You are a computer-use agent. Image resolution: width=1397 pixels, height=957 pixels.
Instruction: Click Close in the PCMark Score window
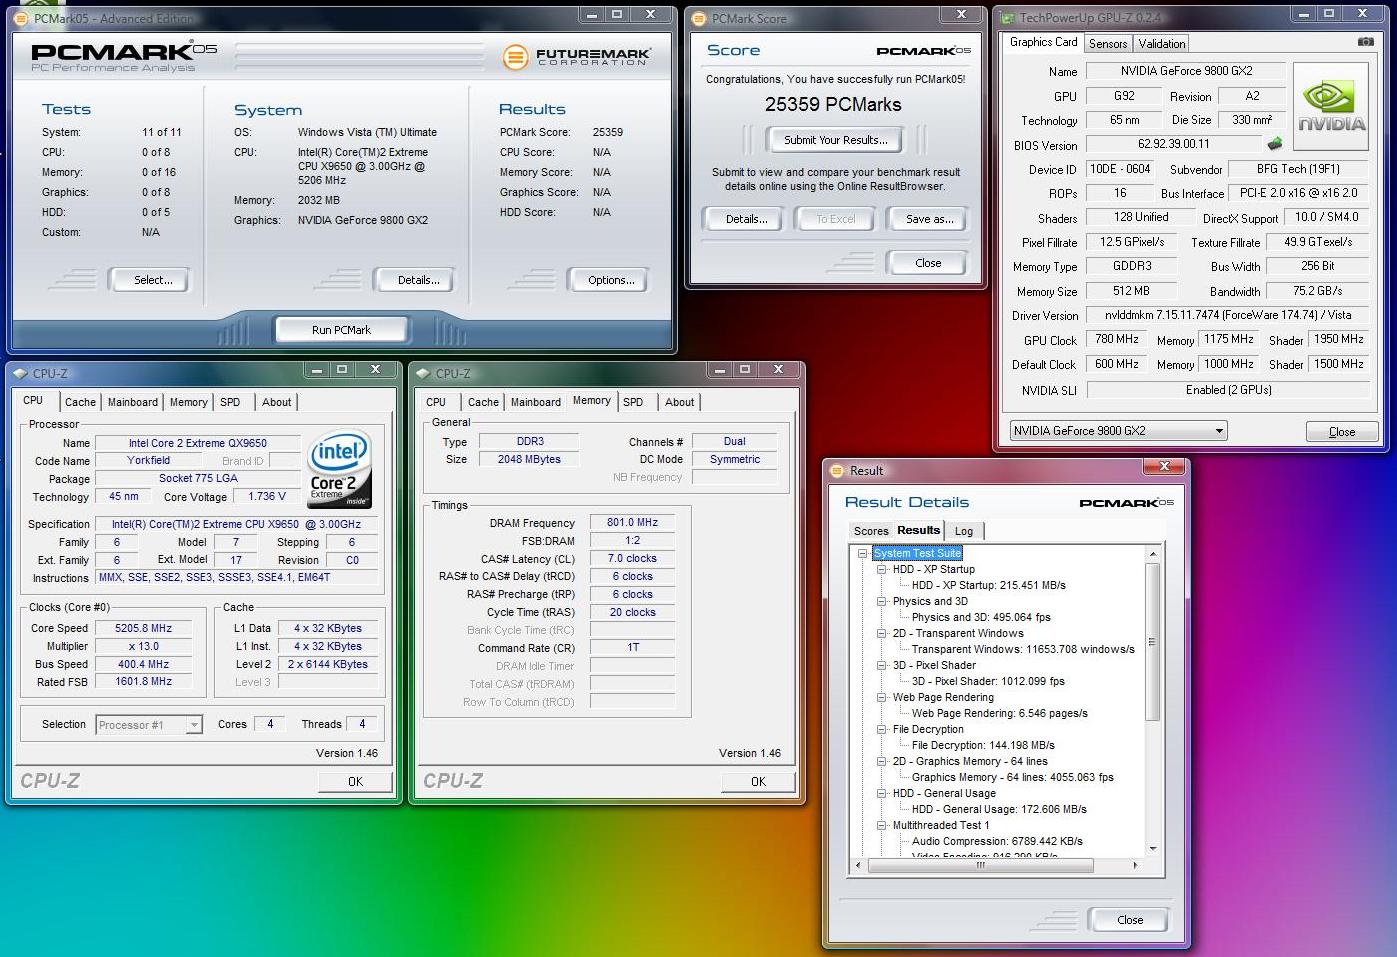tap(928, 263)
